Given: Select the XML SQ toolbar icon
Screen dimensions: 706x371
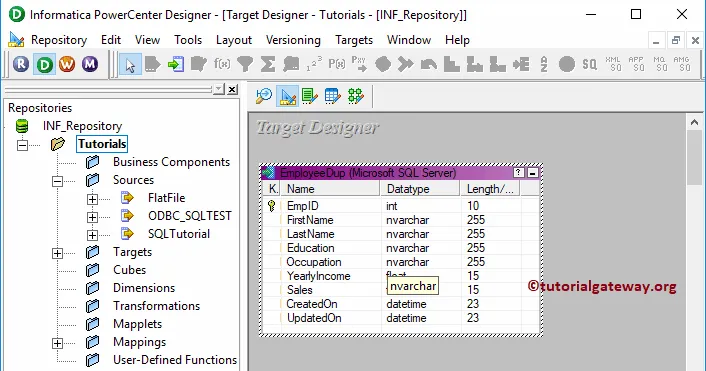Looking at the screenshot, I should [613, 64].
